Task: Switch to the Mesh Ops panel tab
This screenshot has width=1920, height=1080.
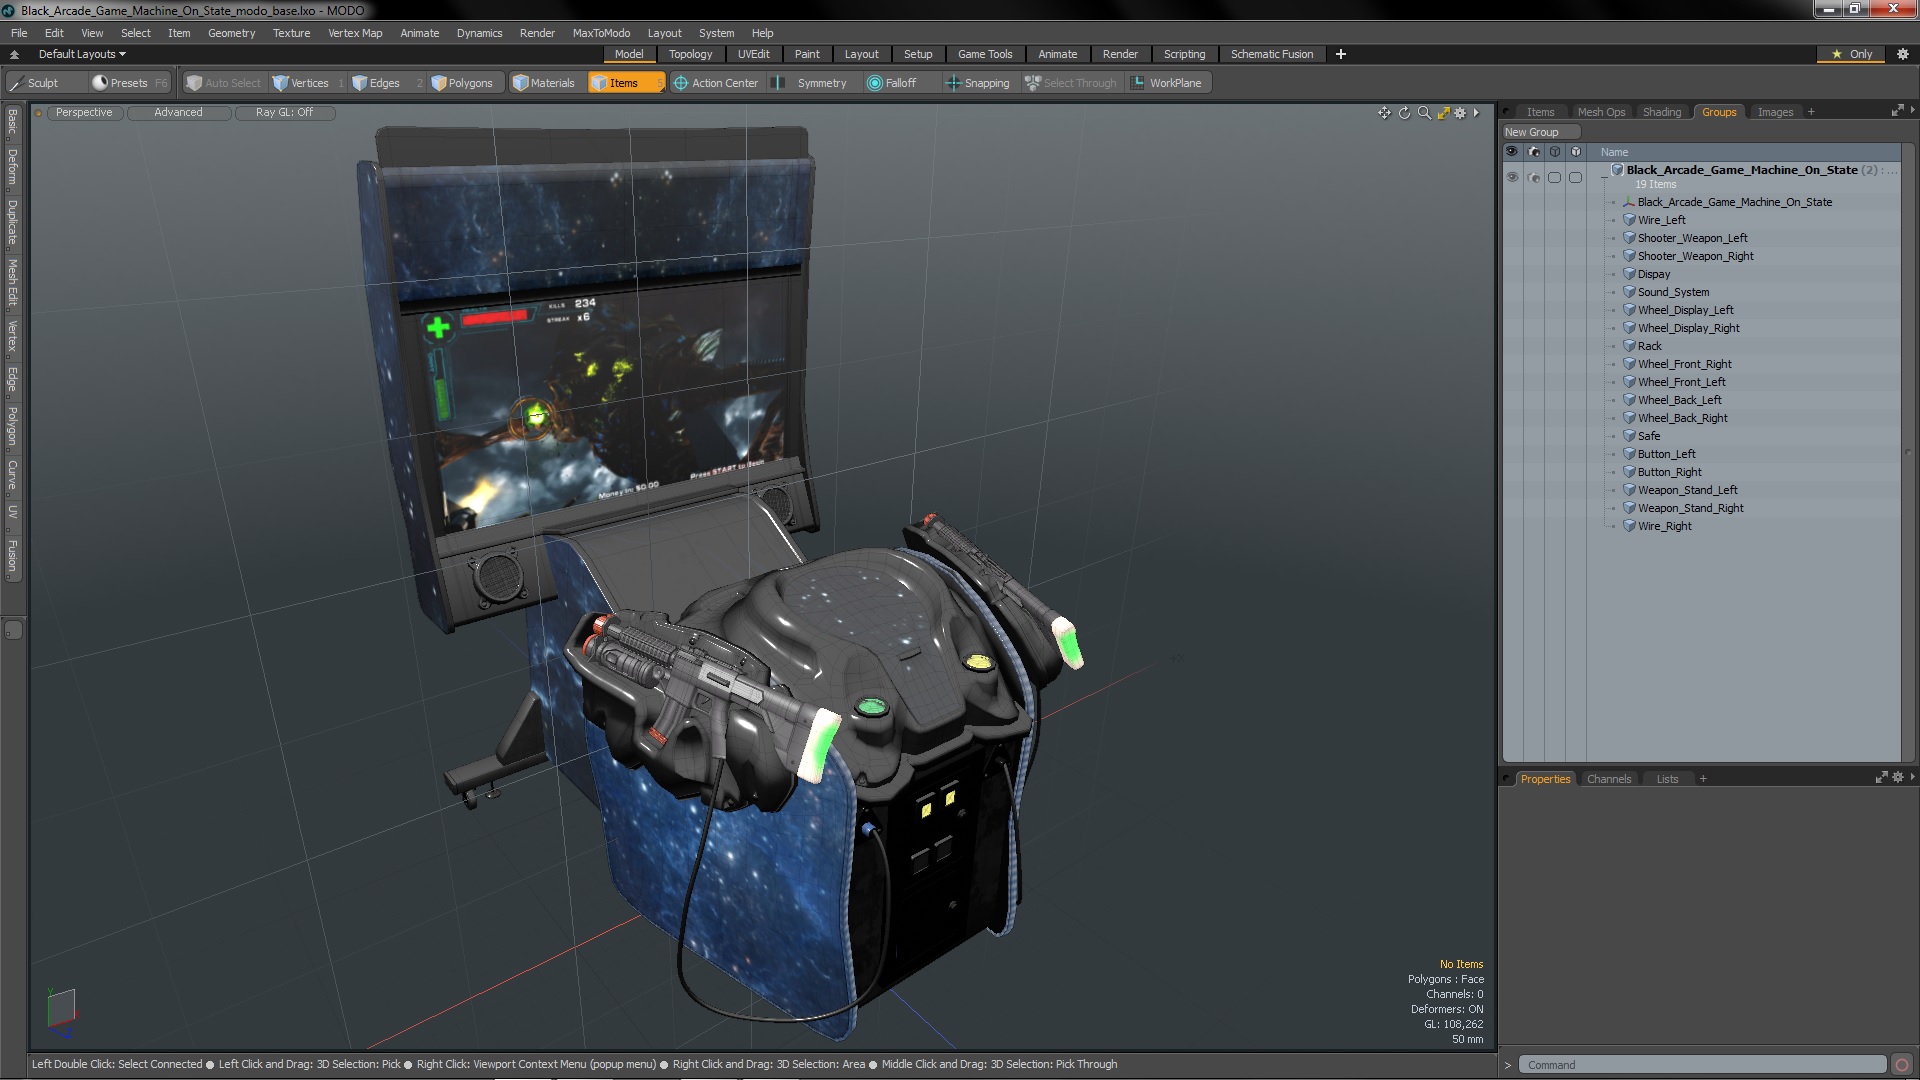Action: 1601,112
